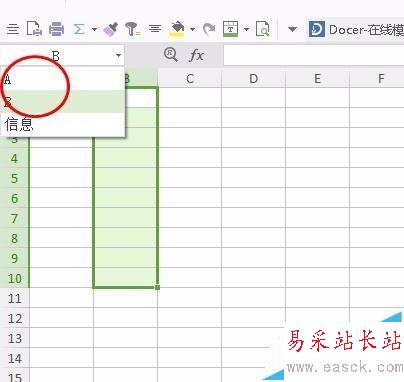404x382 pixels.
Task: Select row 13 header
Action: pyautogui.click(x=14, y=338)
